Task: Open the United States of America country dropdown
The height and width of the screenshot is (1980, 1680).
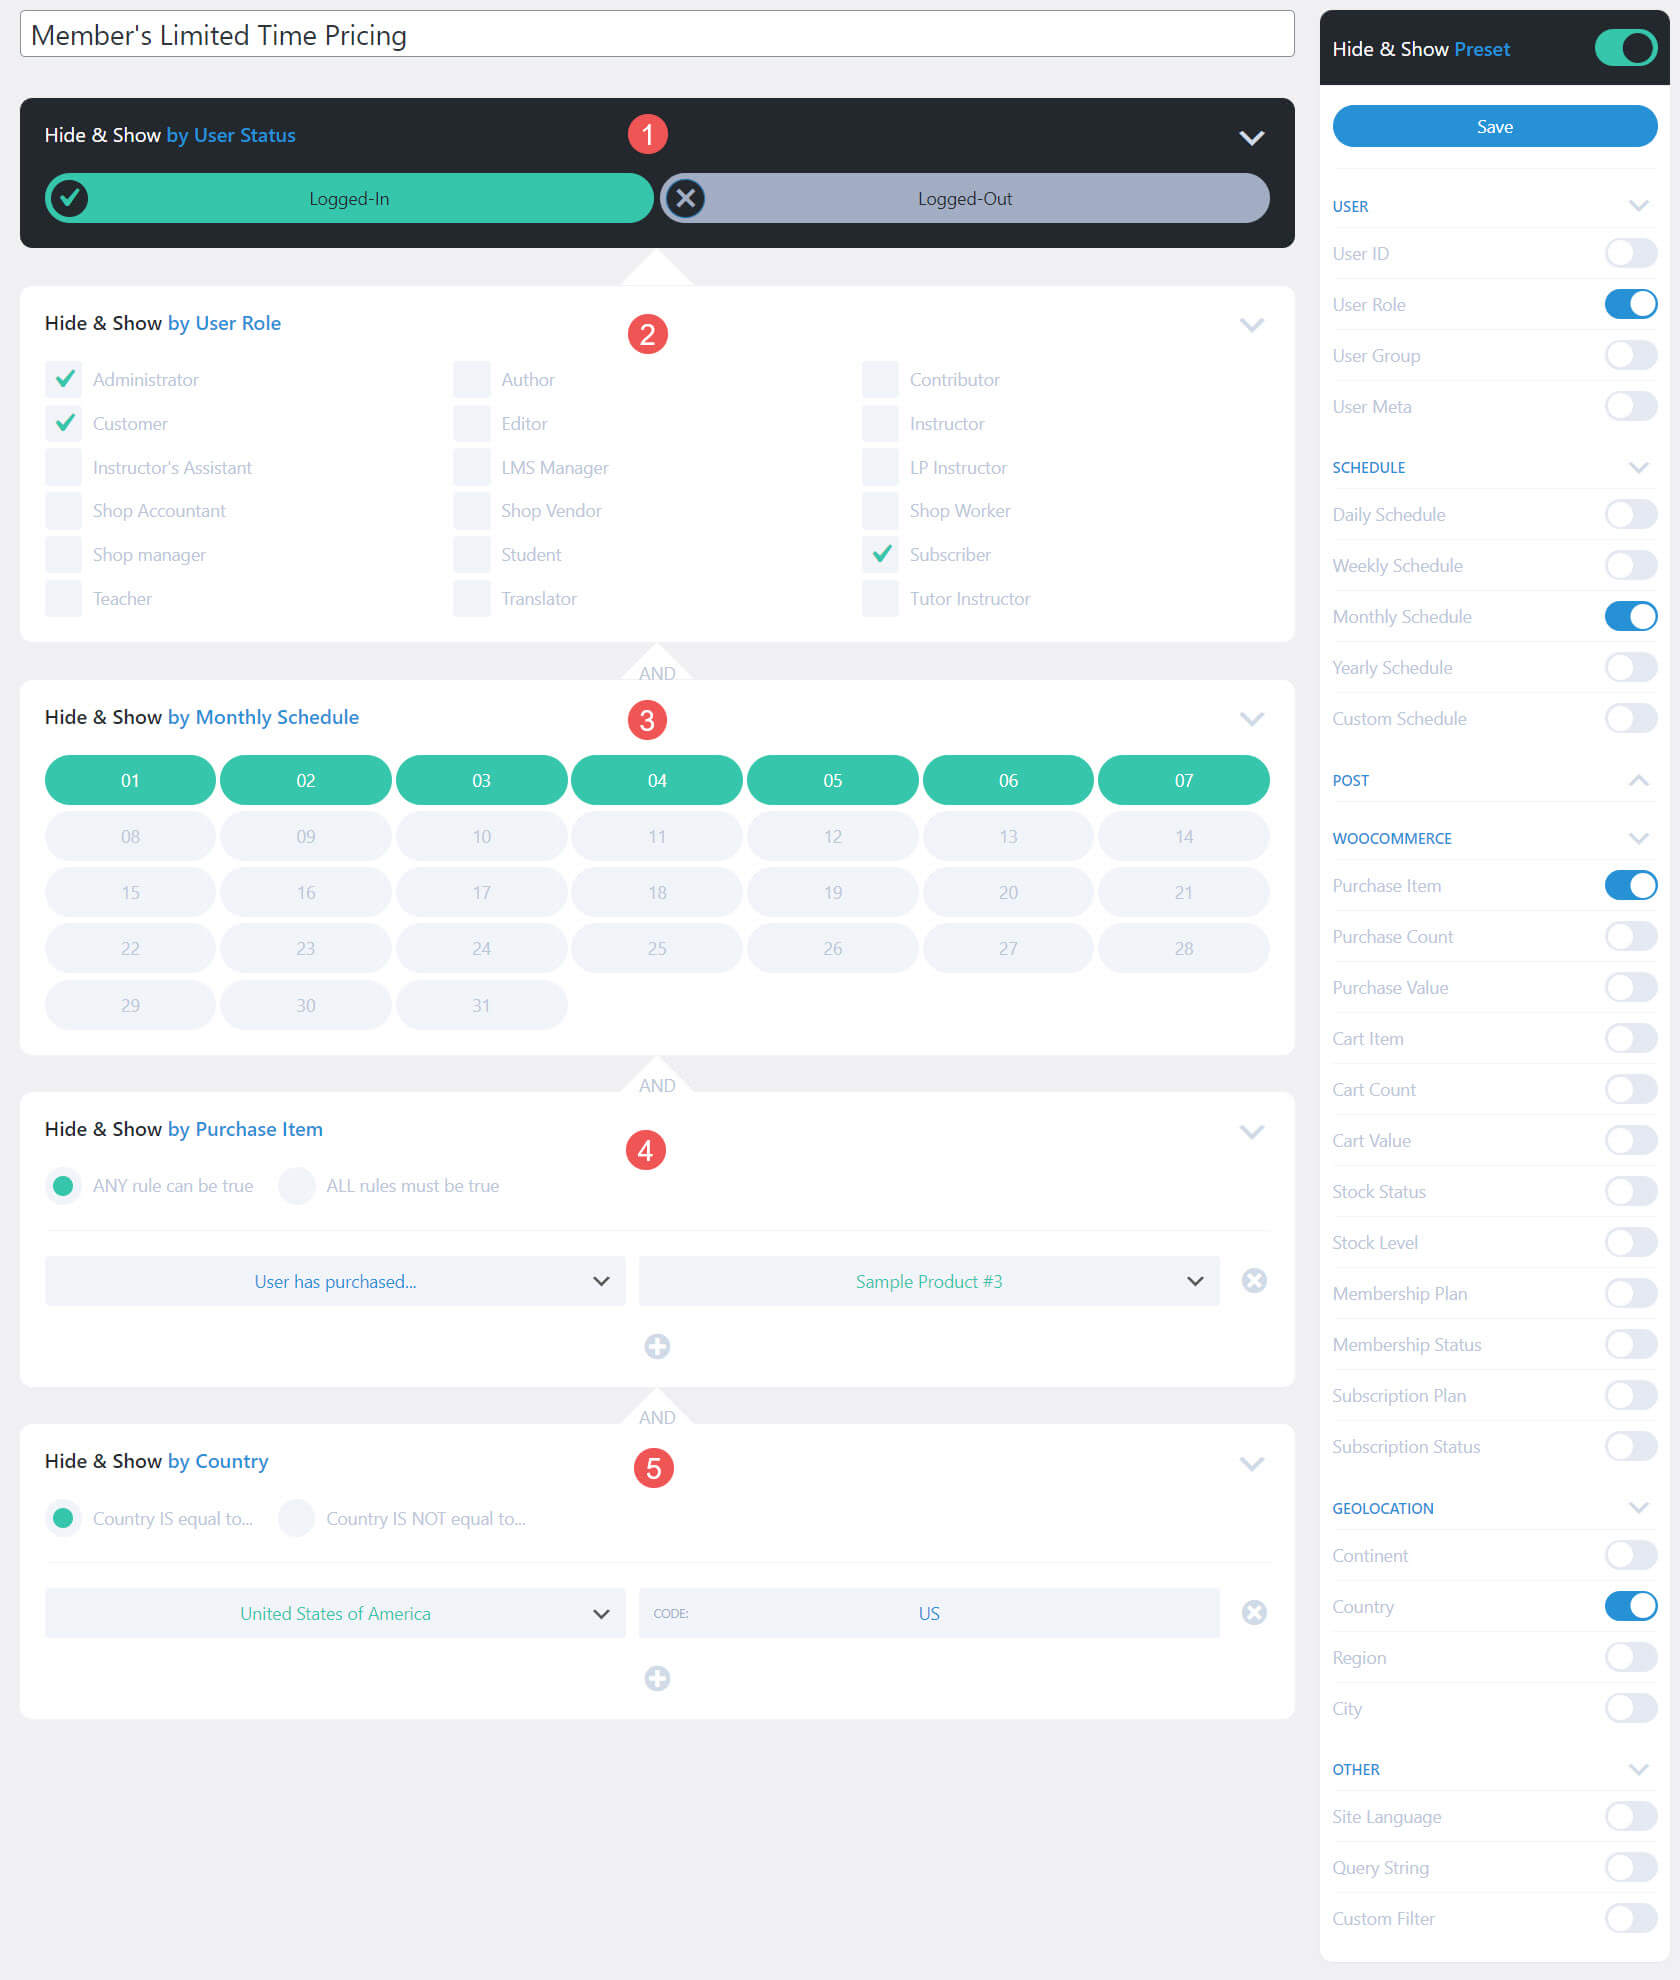Action: tap(335, 1612)
